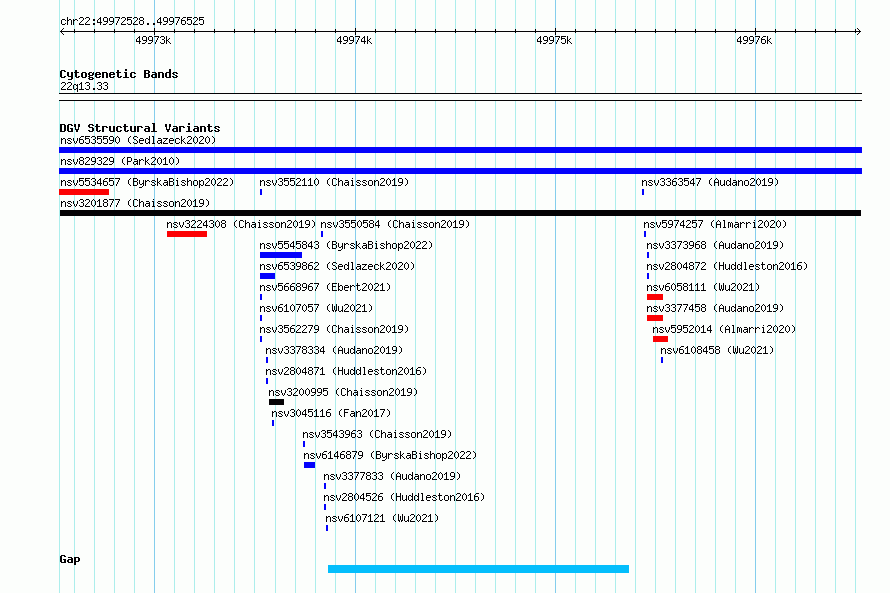Open nsv3224308 (Chaisson2019) variant label
This screenshot has width=890, height=593.
tap(241, 224)
